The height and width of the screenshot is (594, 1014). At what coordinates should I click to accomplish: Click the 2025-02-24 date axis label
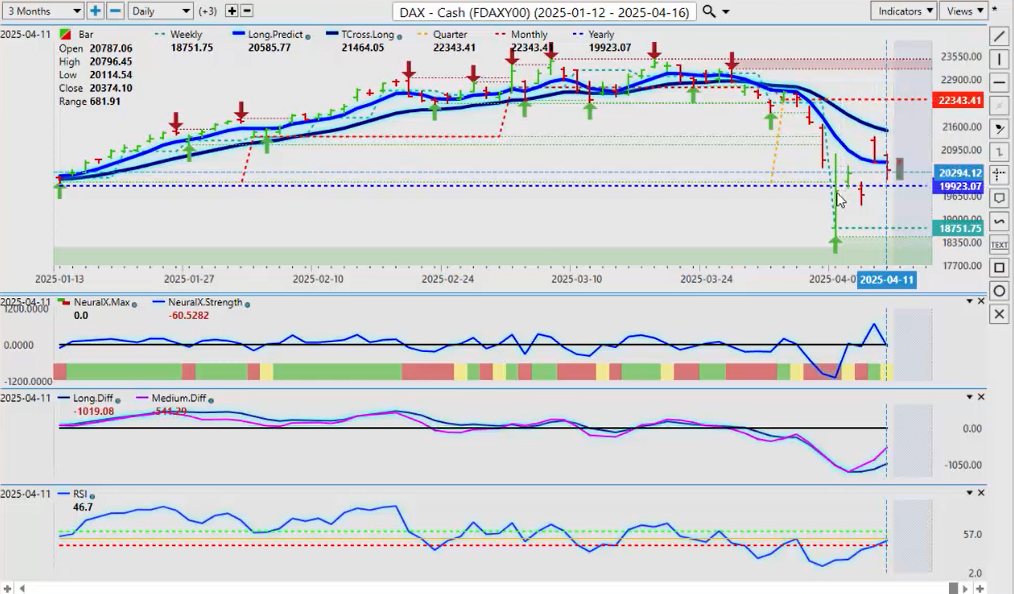[x=447, y=279]
